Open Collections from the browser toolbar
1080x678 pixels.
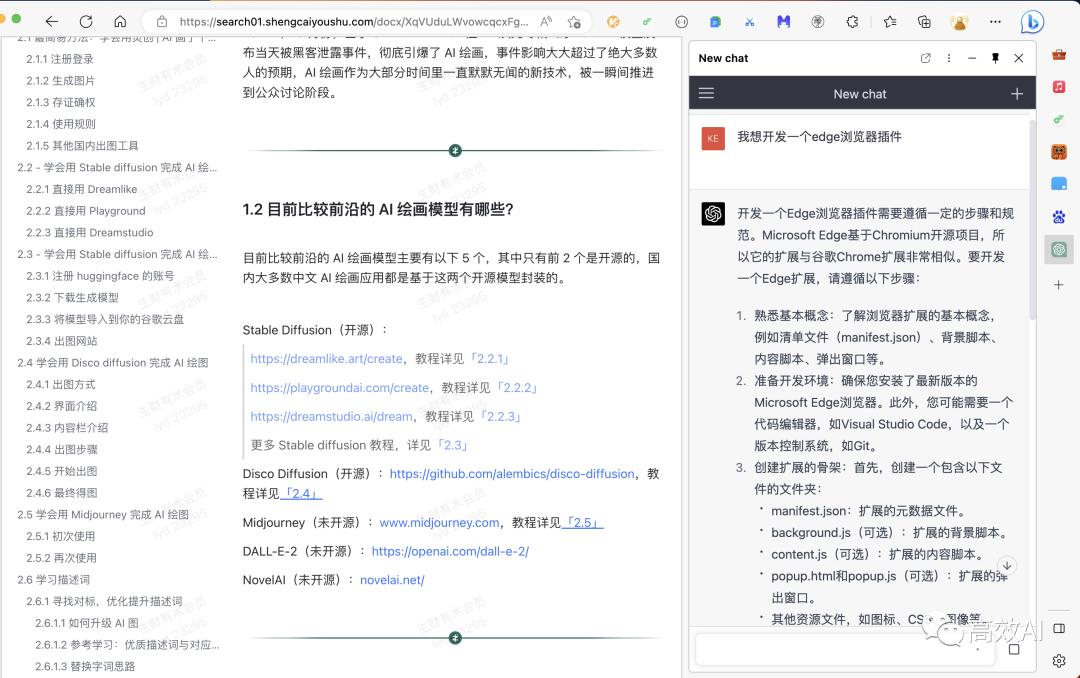point(924,22)
